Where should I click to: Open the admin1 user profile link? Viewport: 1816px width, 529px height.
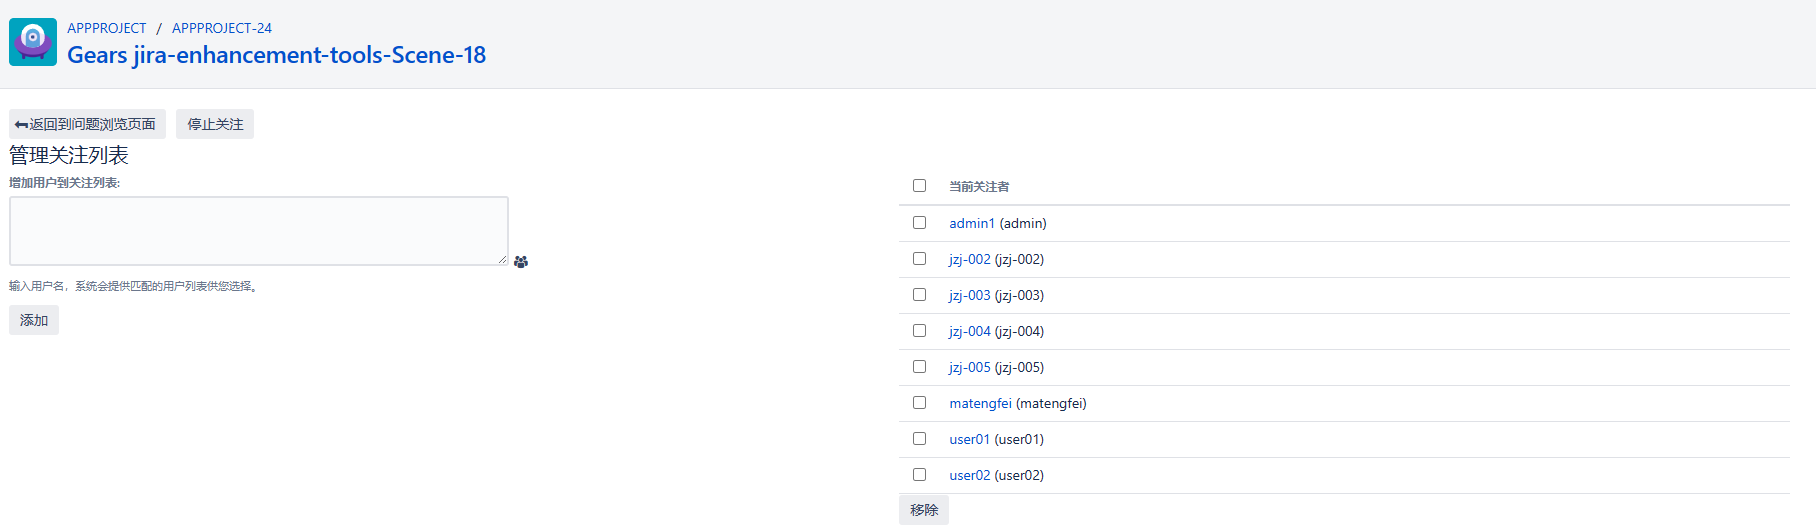tap(971, 223)
